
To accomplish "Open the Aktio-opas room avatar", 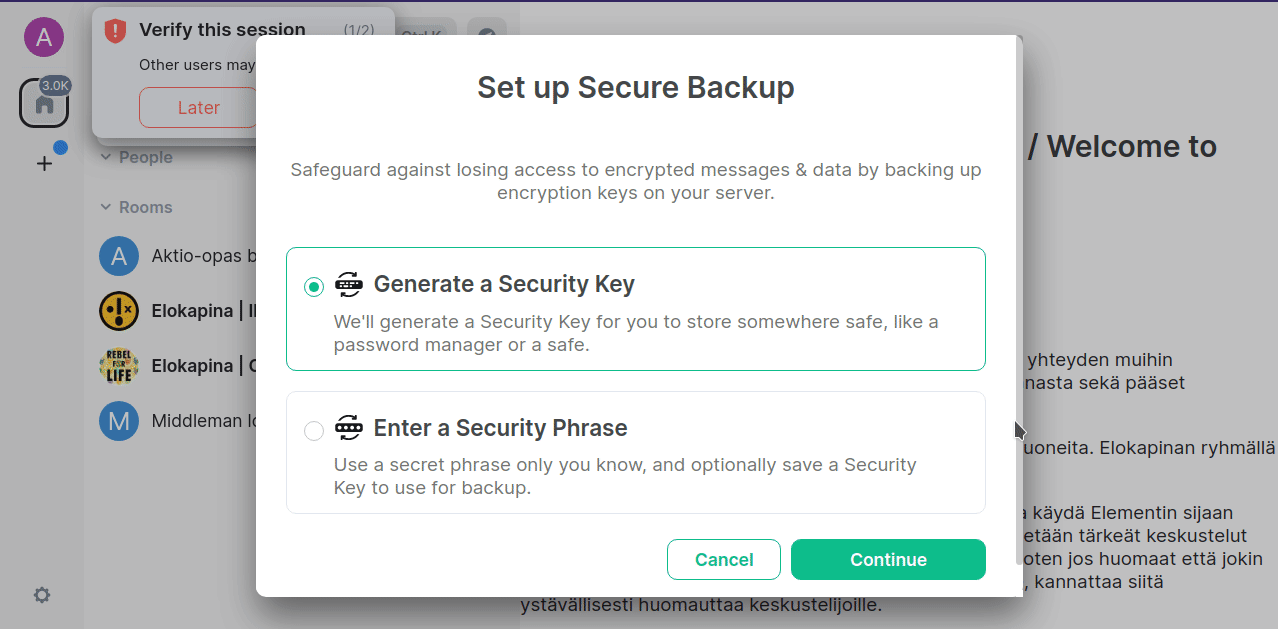I will coord(119,256).
